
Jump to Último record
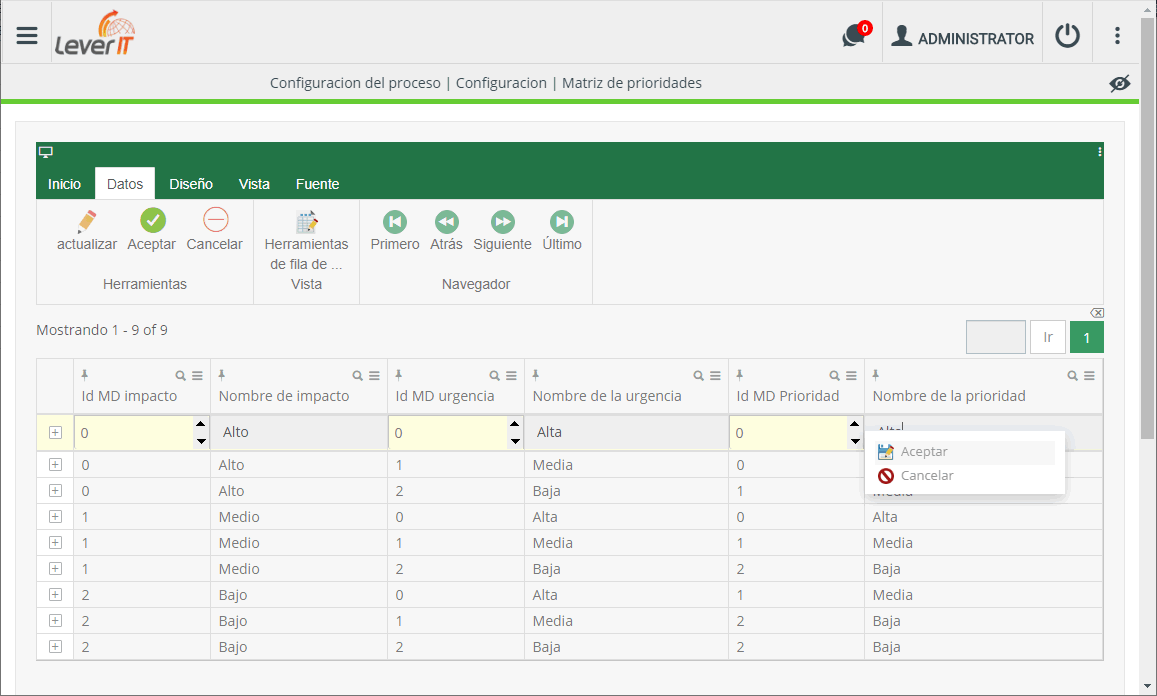pyautogui.click(x=562, y=231)
